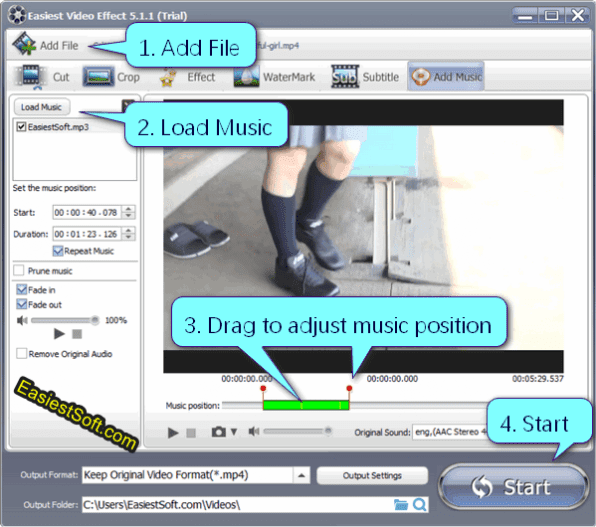Close the Easiest Video Effect window

(578, 15)
